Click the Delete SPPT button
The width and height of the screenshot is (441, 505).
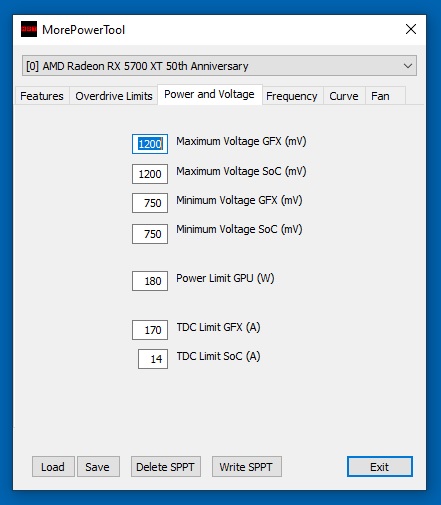pos(166,467)
